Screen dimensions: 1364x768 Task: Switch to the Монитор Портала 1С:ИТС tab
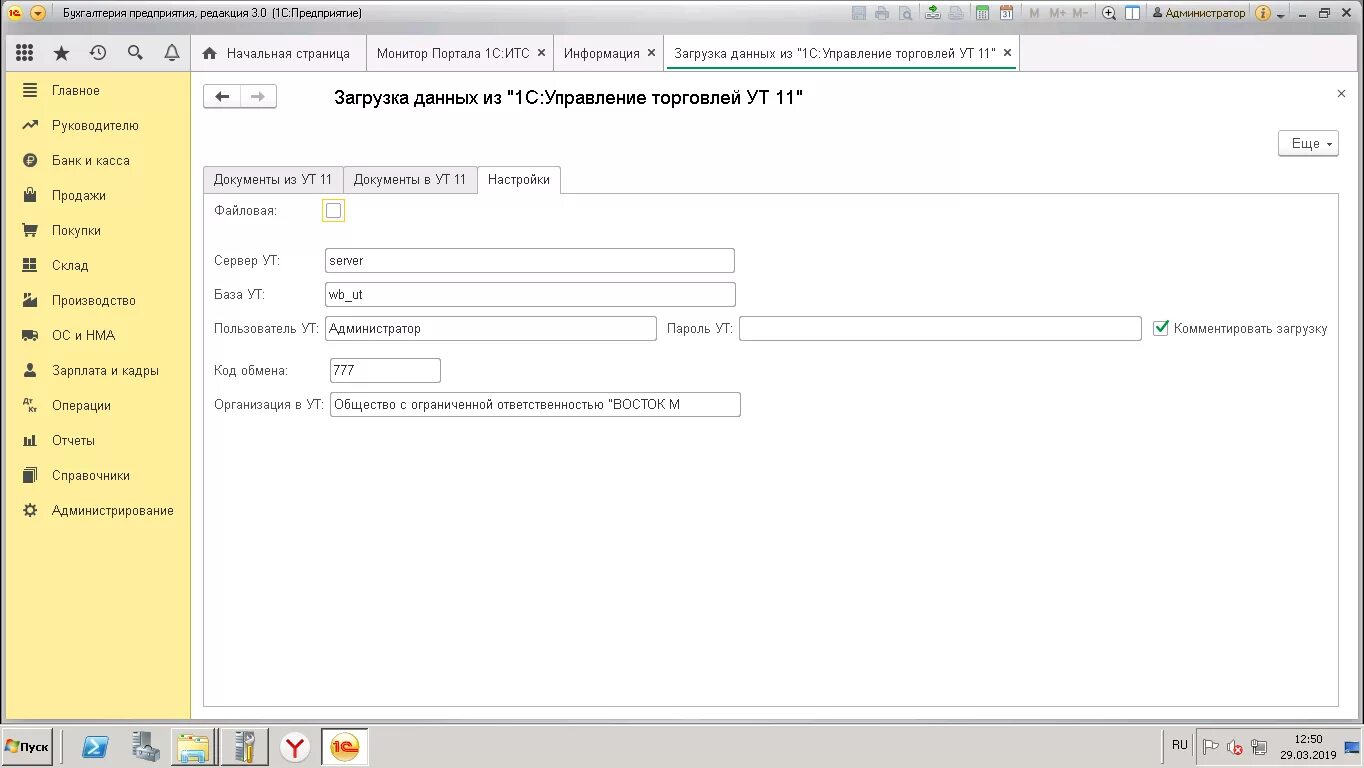tap(453, 53)
